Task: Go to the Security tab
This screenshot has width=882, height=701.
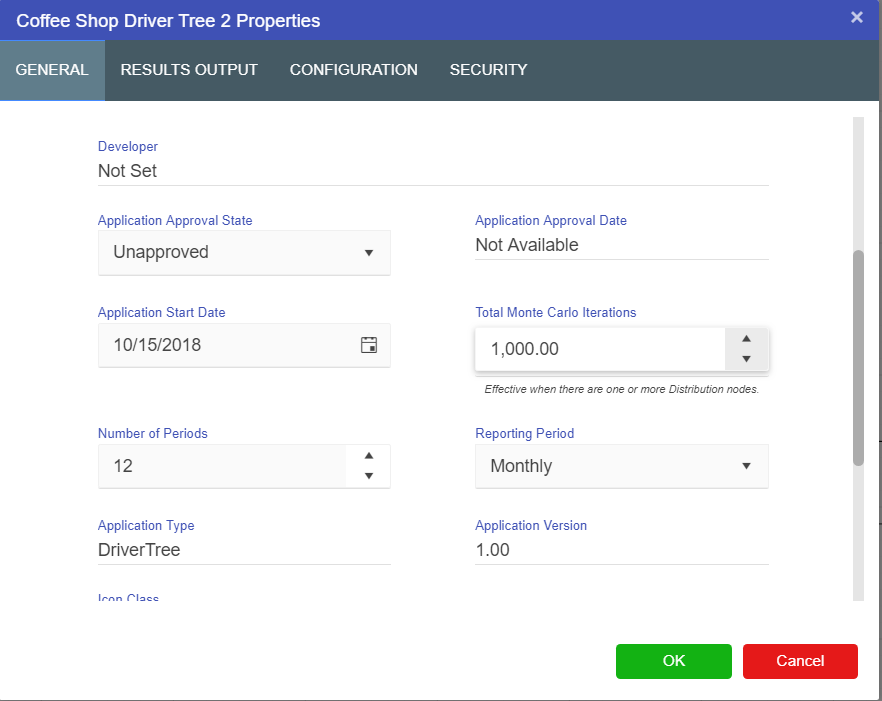Action: pos(488,70)
